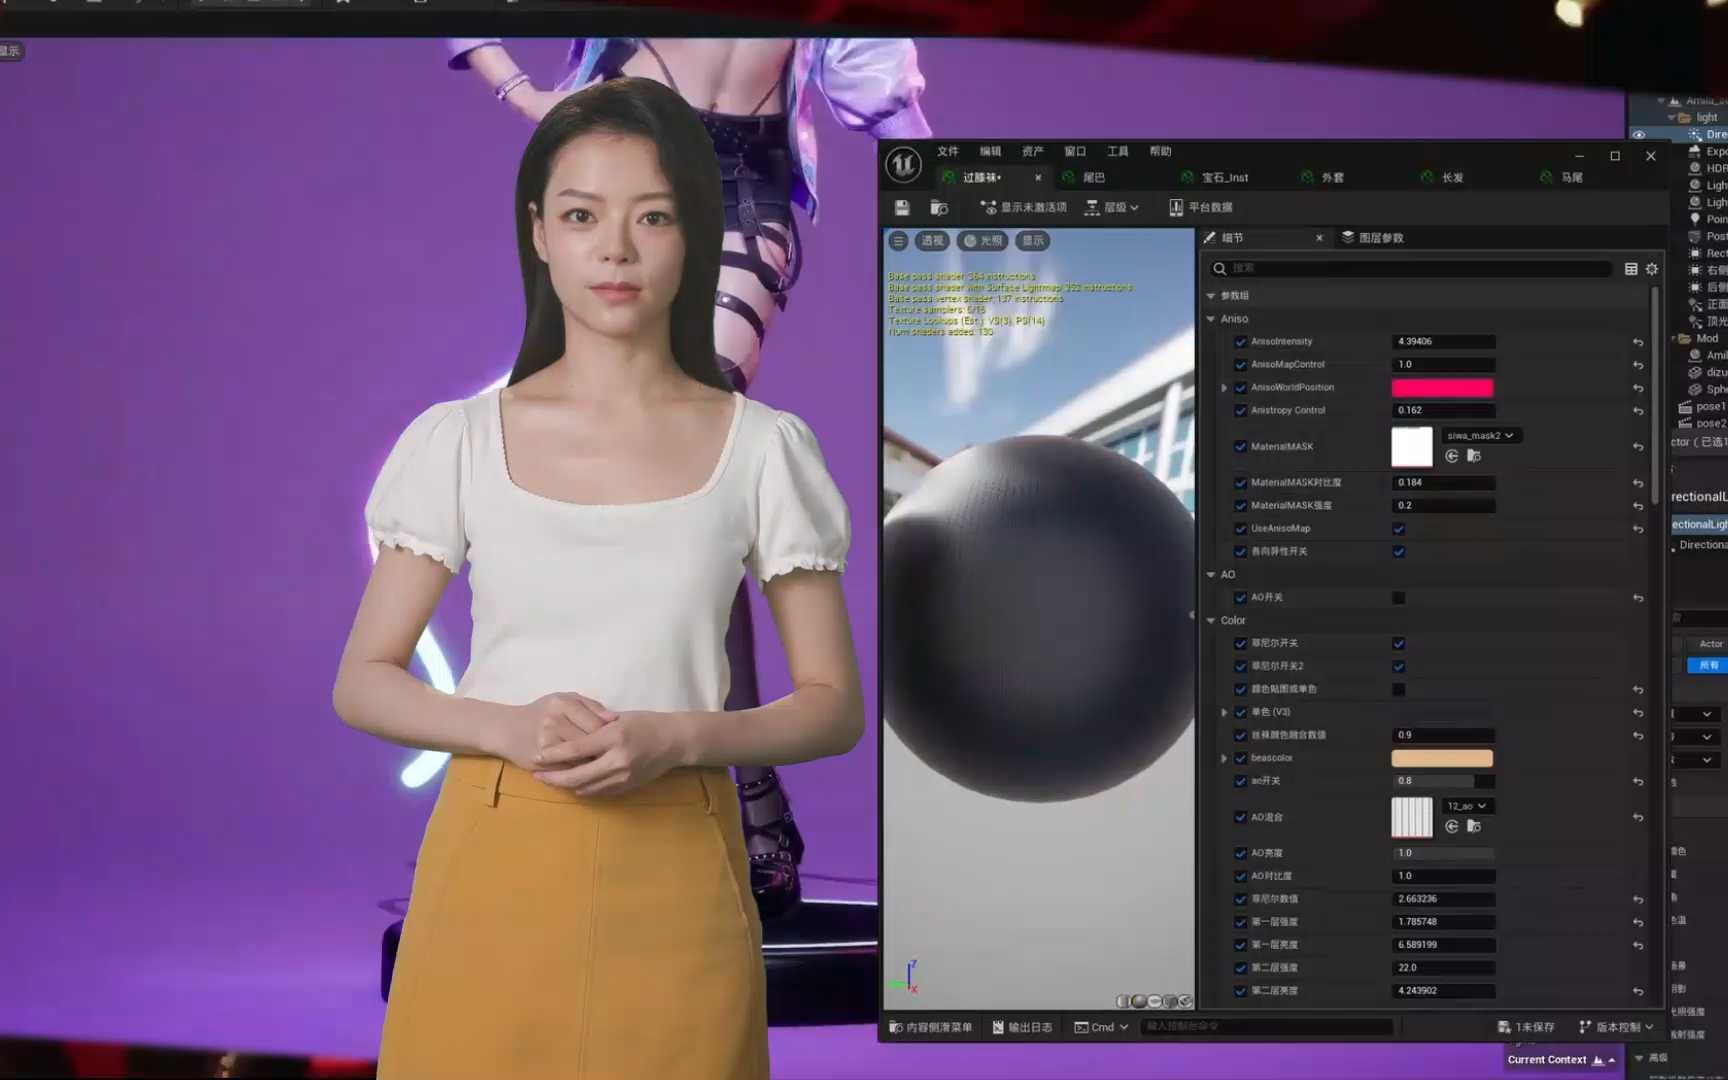1728x1080 pixels.
Task: Reset AnisoMapControl to default value
Action: 1638,365
